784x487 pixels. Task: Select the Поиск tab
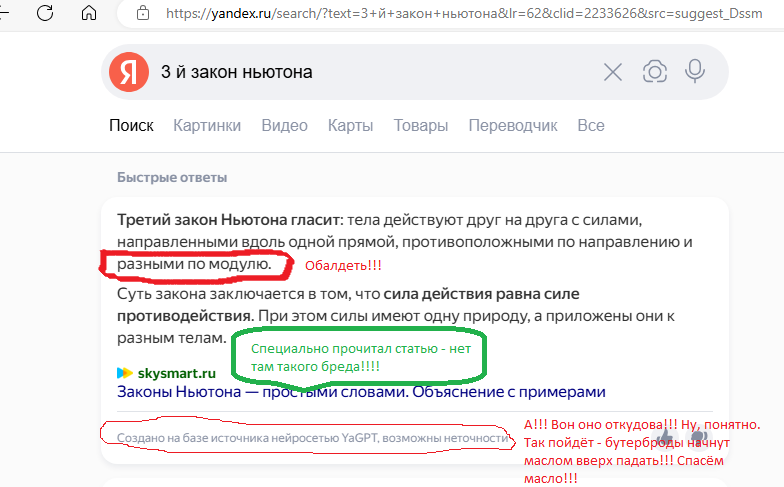(132, 126)
